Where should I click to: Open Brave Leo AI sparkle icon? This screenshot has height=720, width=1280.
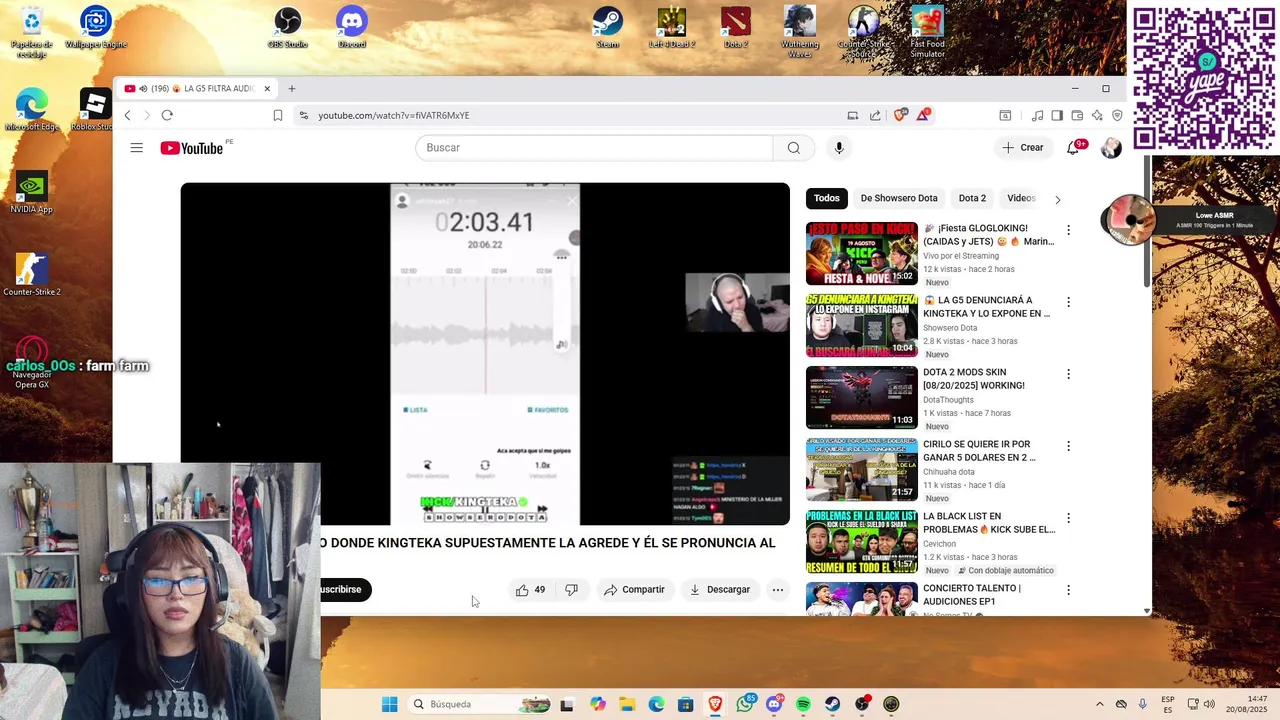pos(1097,116)
